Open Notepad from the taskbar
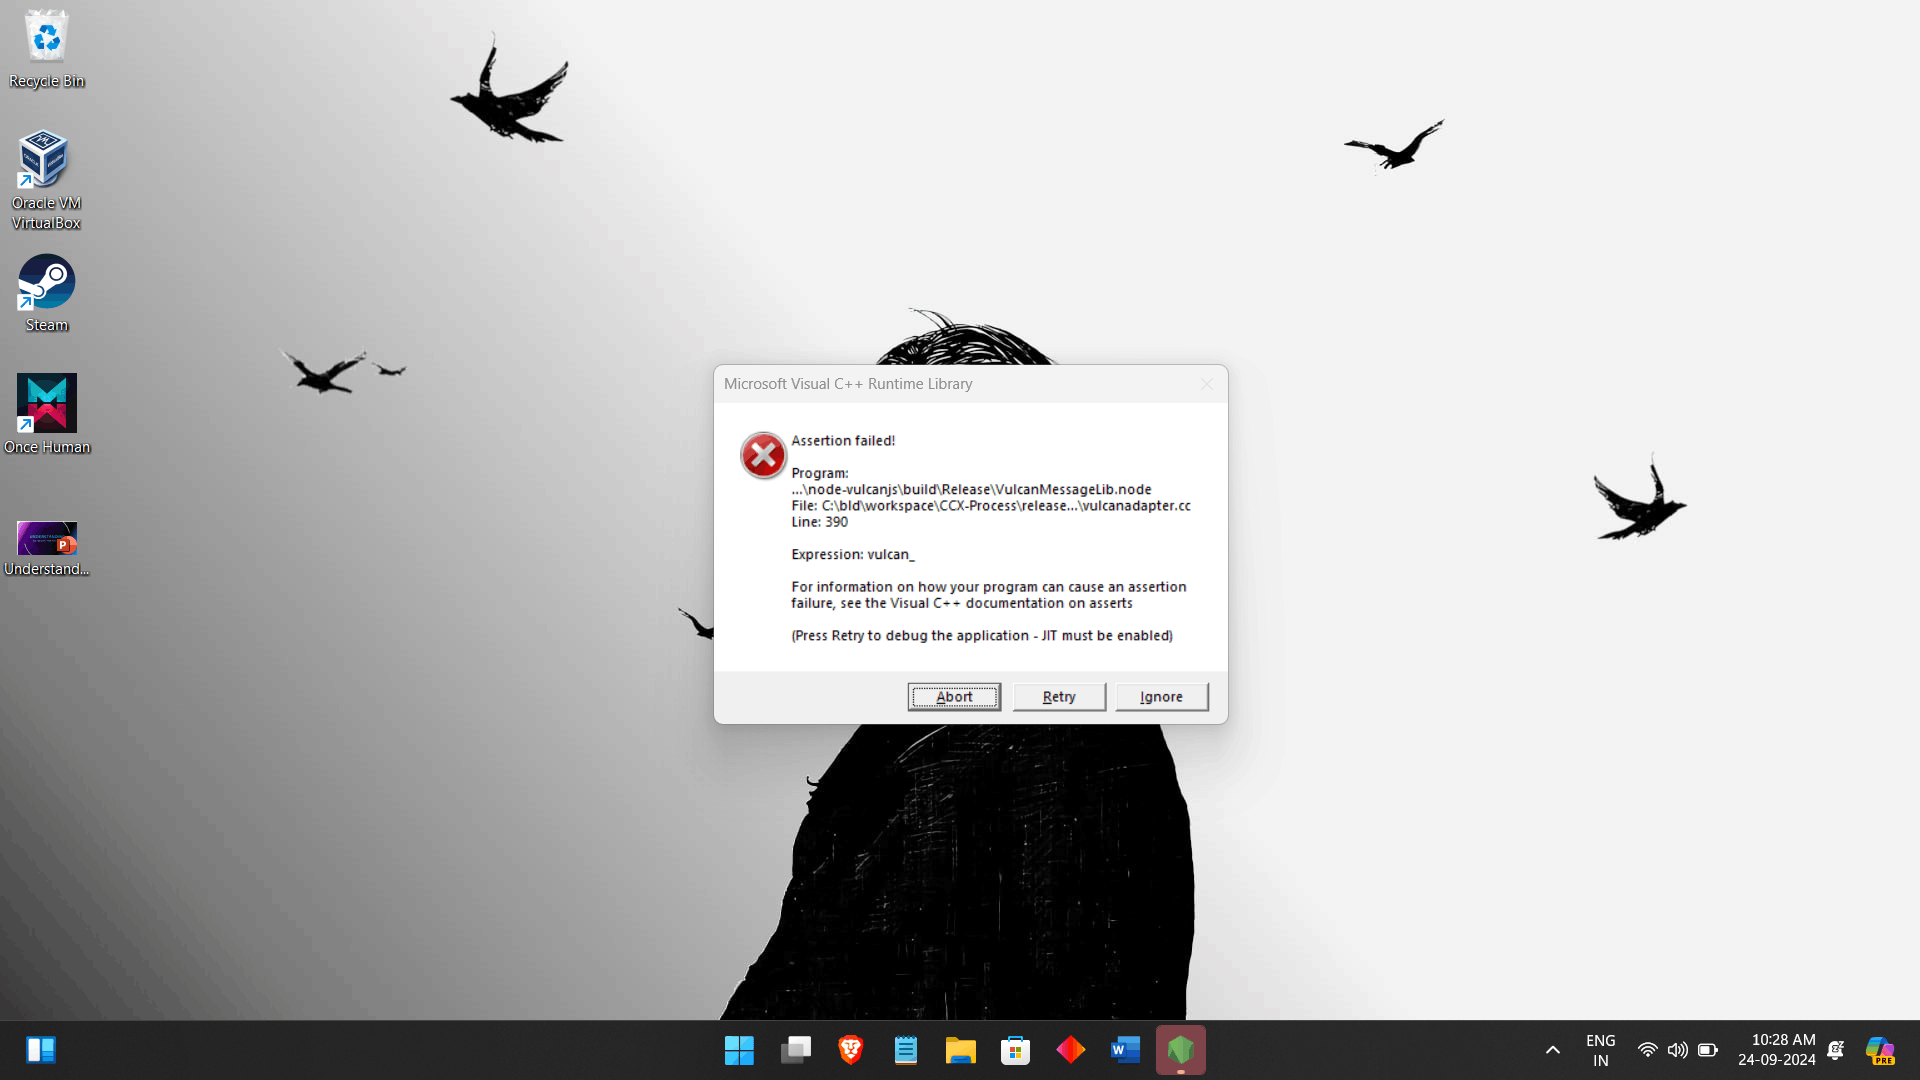This screenshot has width=1920, height=1080. (x=905, y=1050)
